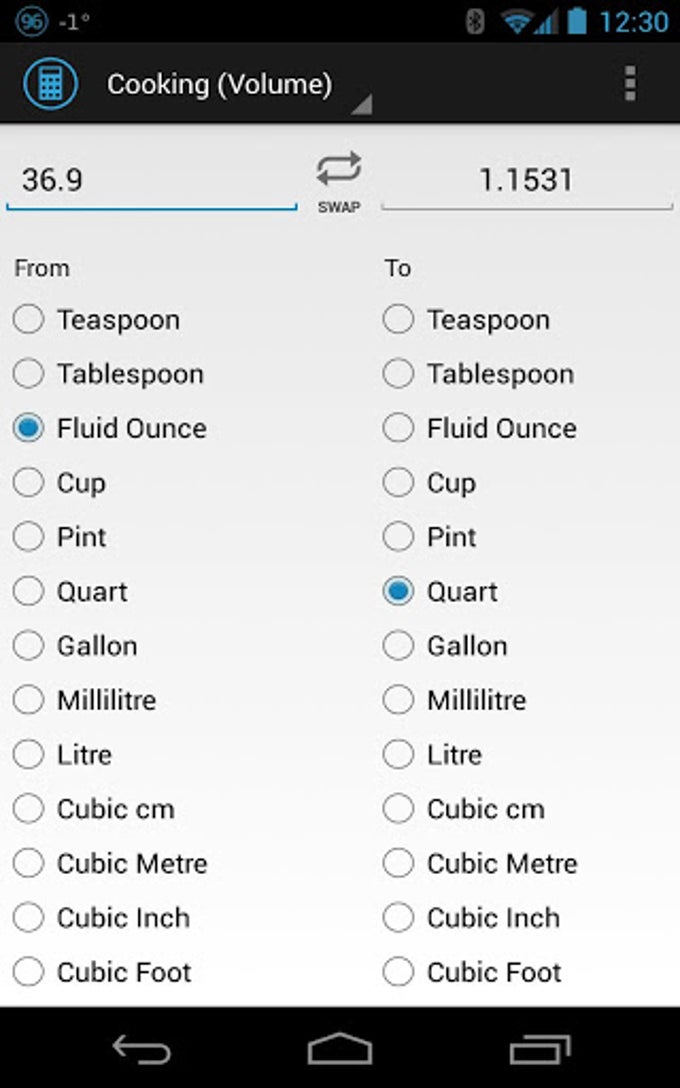Screen dimensions: 680x1088
Task: Tap the Bluetooth status bar icon
Action: pyautogui.click(x=475, y=22)
